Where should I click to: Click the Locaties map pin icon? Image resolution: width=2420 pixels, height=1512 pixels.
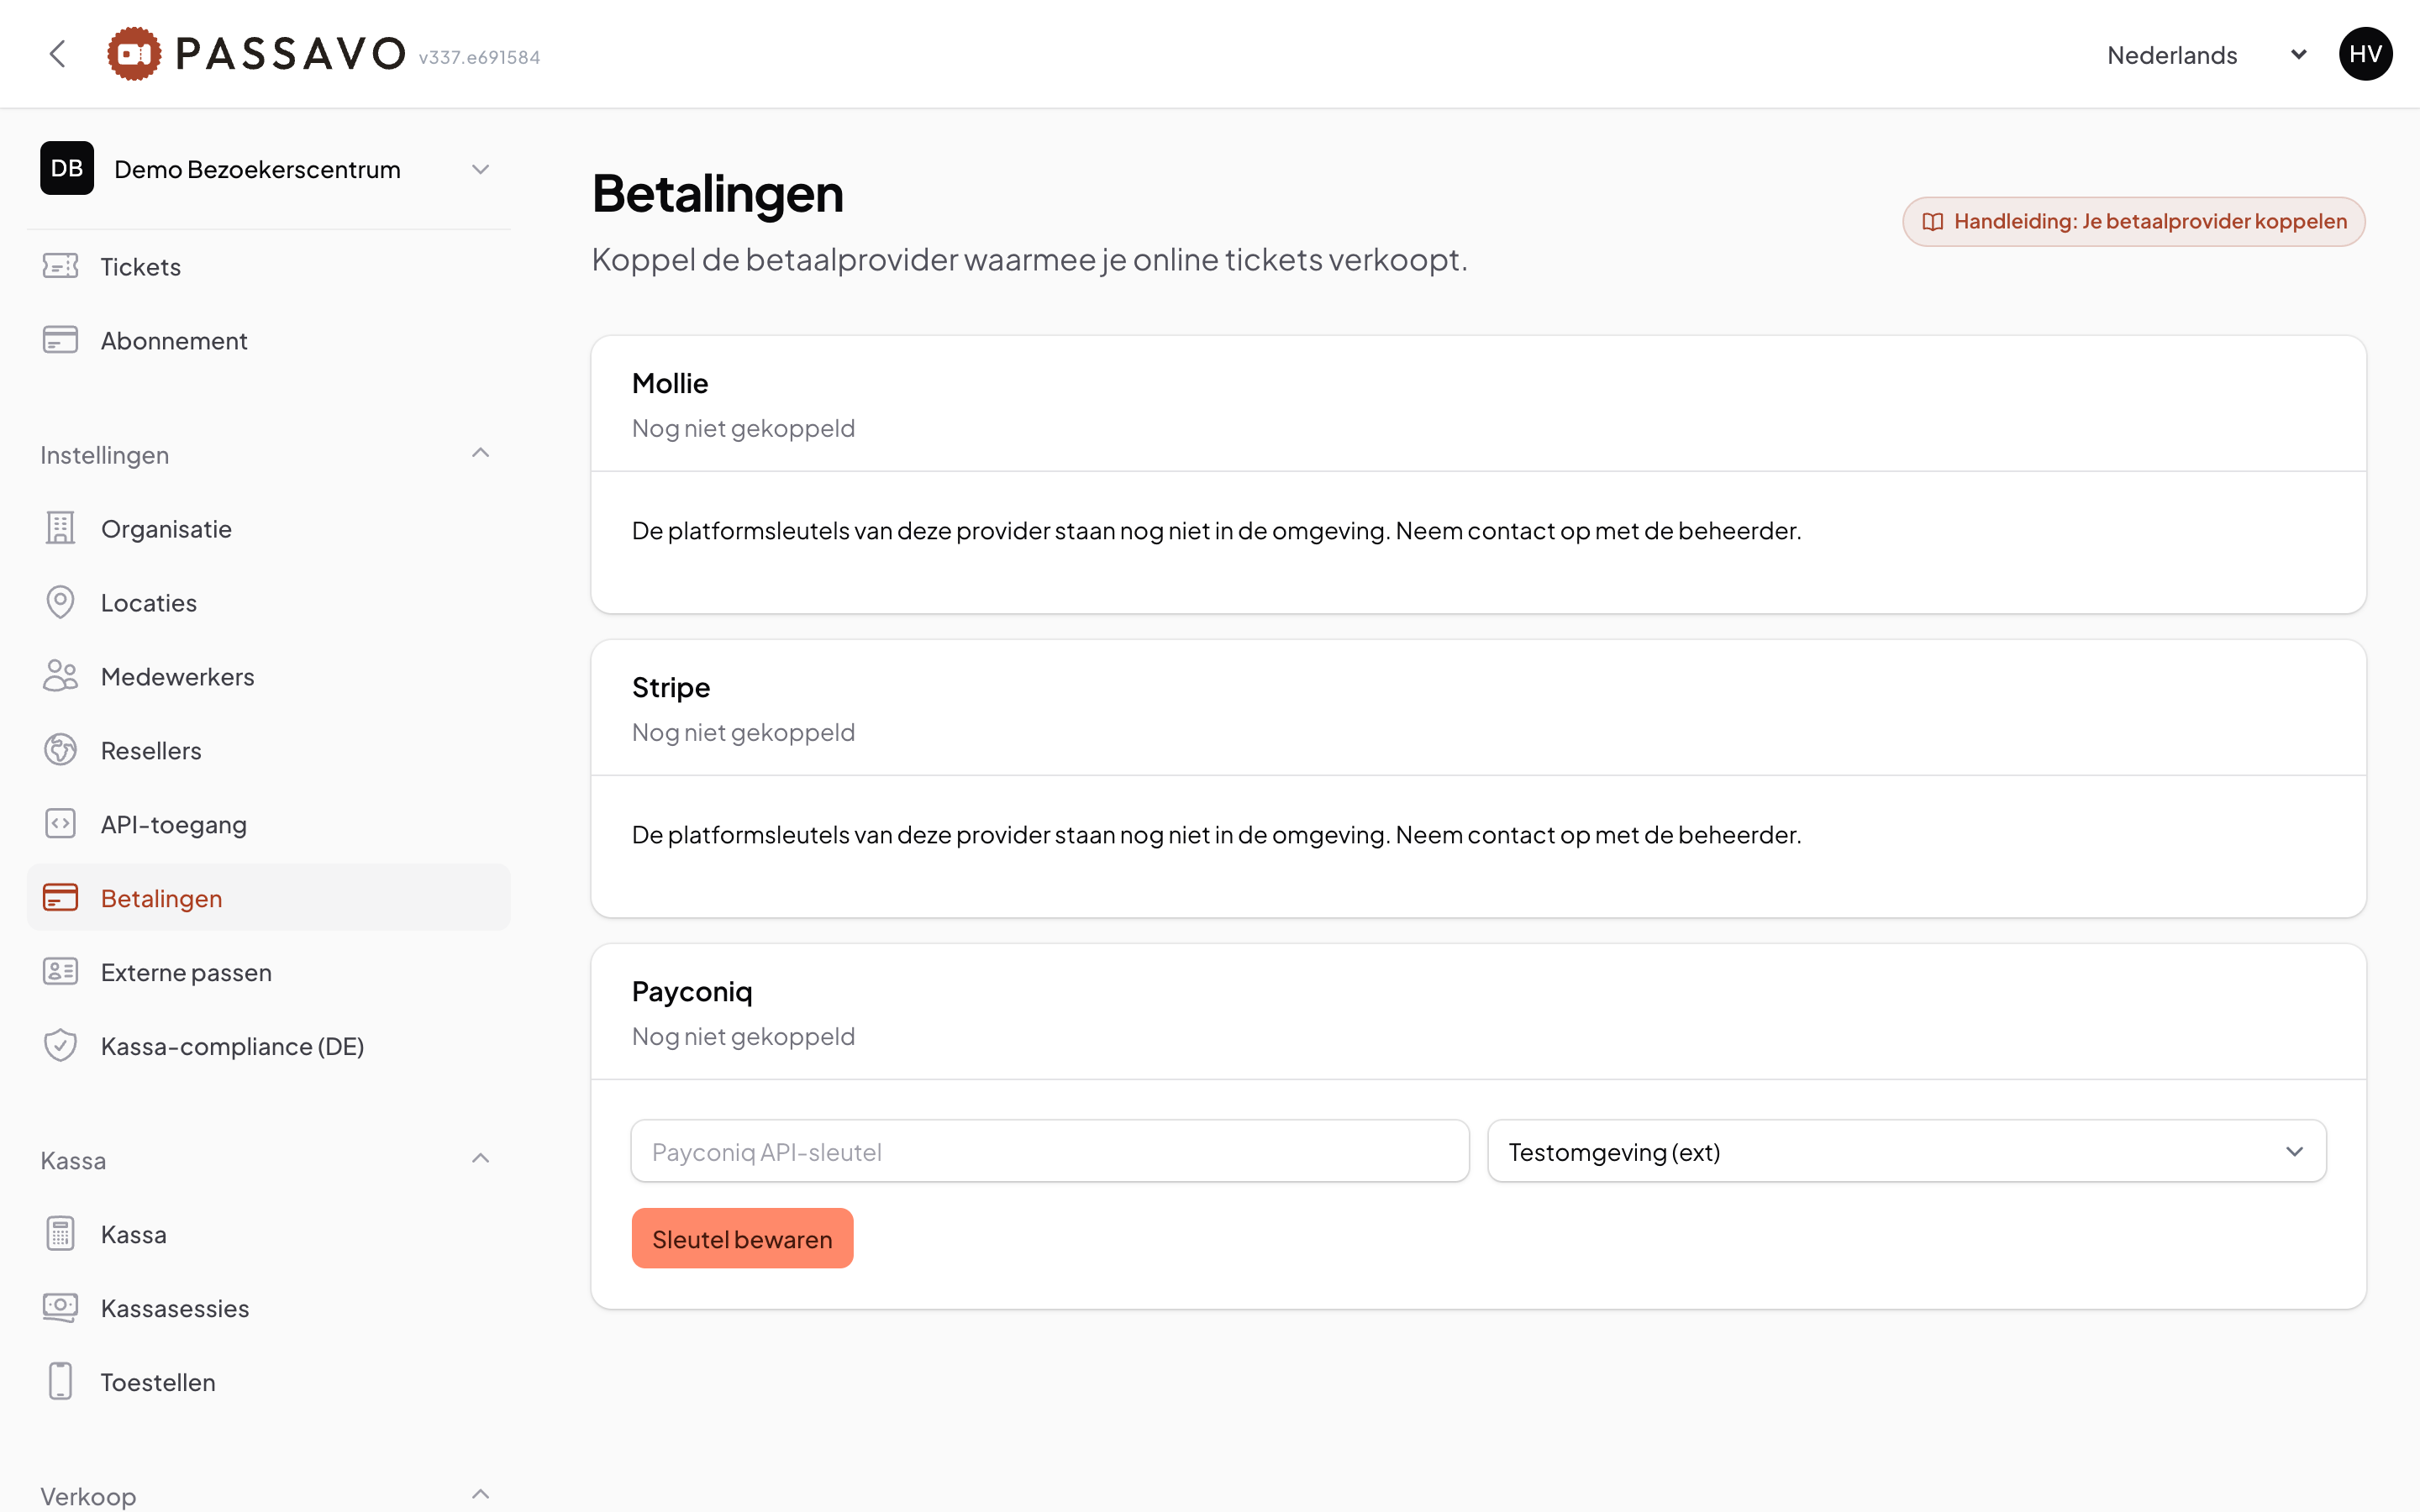[x=61, y=602]
